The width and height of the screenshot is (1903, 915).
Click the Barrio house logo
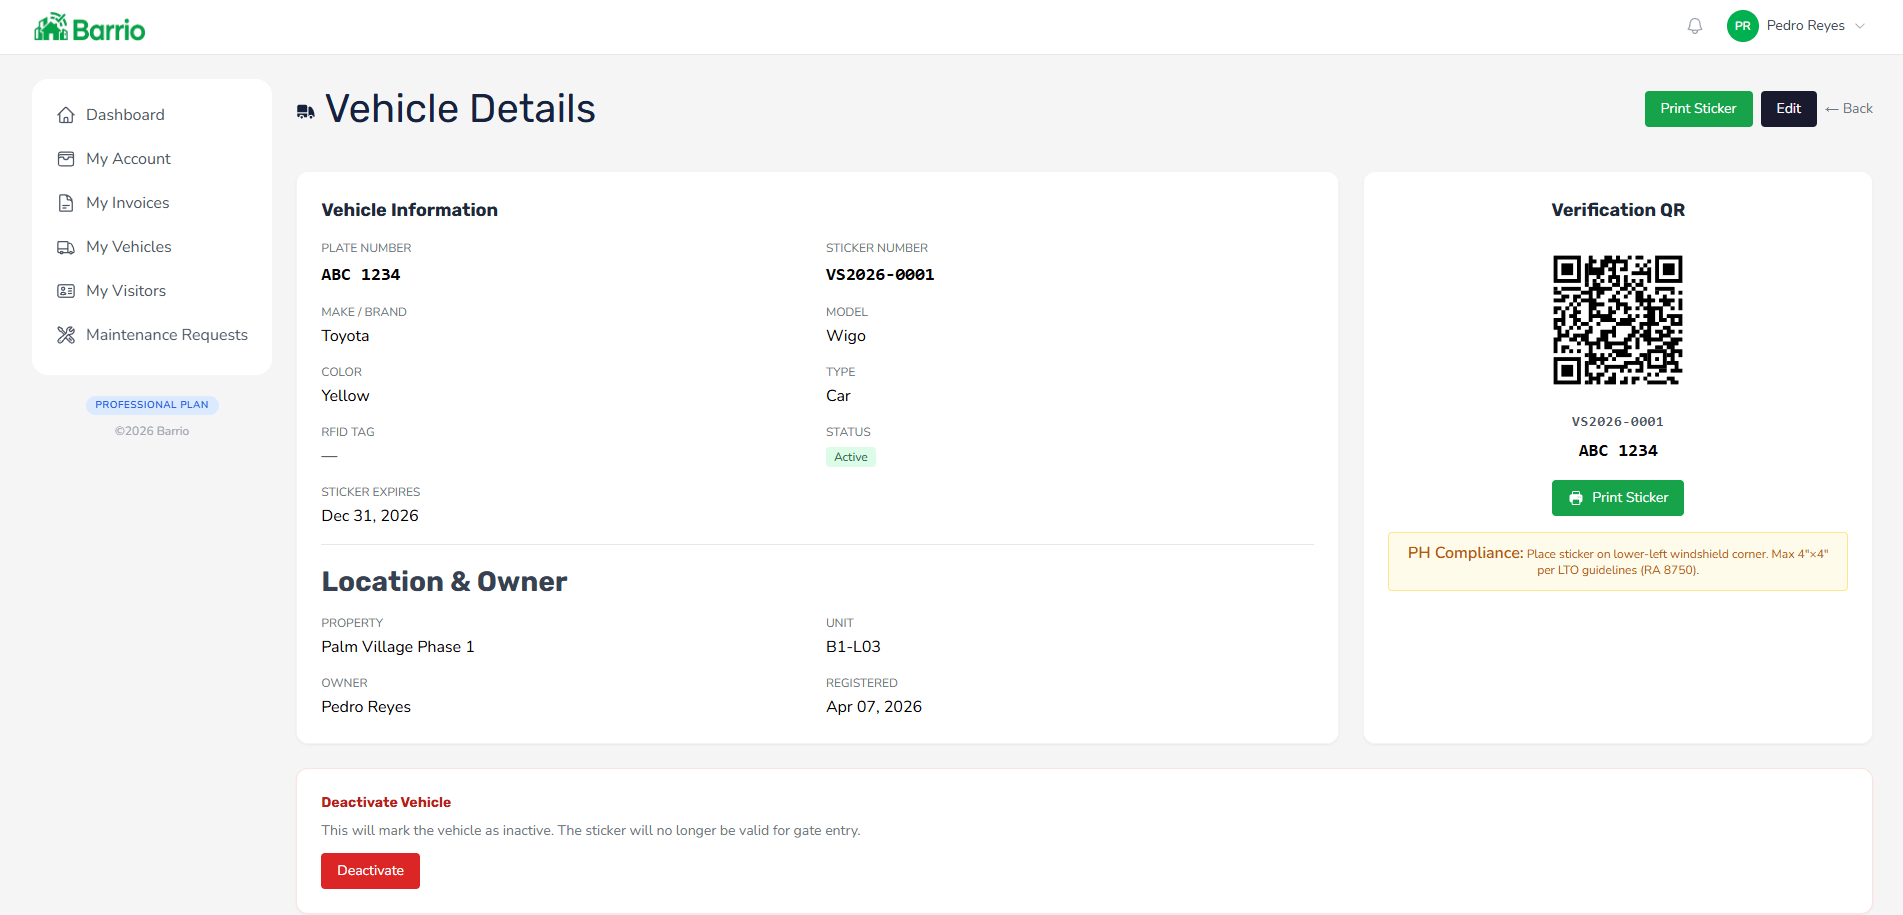click(49, 25)
